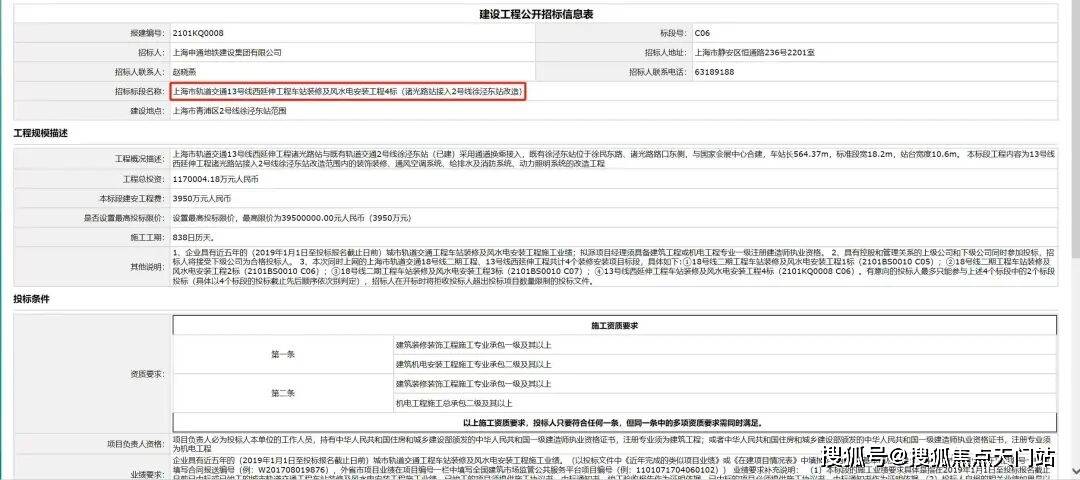The height and width of the screenshot is (480, 1080).
Task: Click the 招标人地址 field label
Action: [x=665, y=52]
